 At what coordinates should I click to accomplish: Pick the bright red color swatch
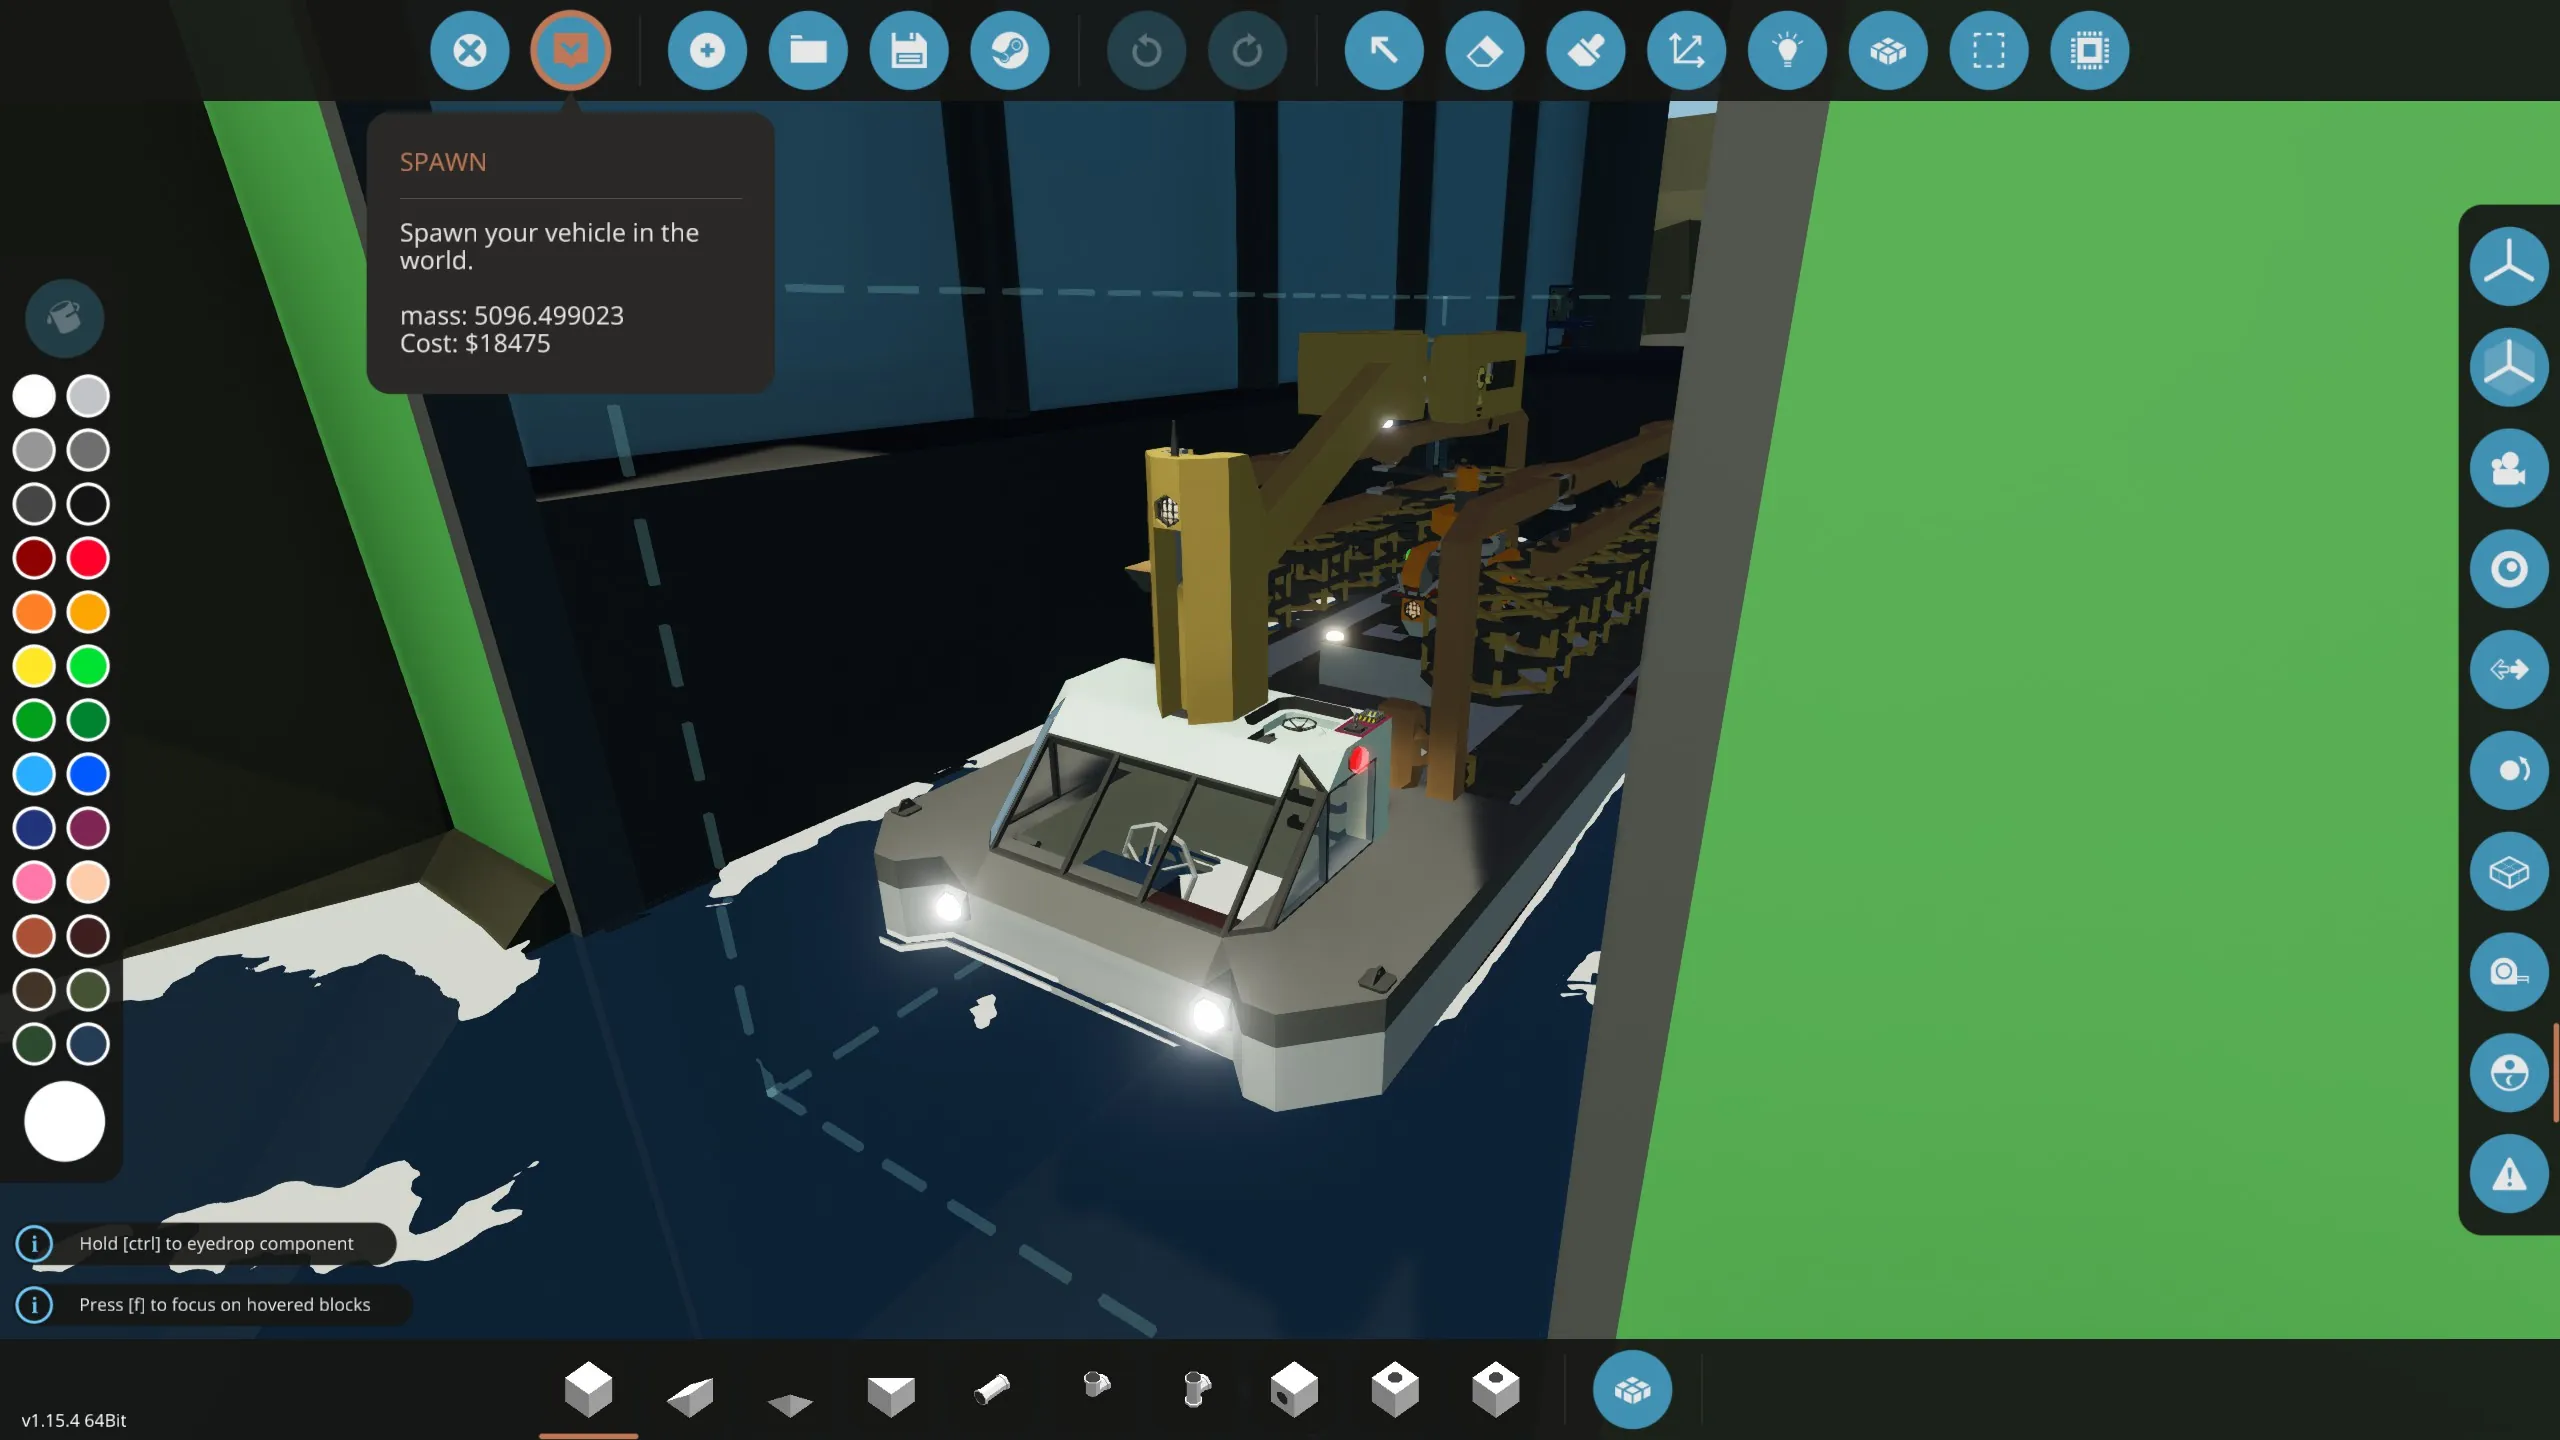click(x=88, y=558)
